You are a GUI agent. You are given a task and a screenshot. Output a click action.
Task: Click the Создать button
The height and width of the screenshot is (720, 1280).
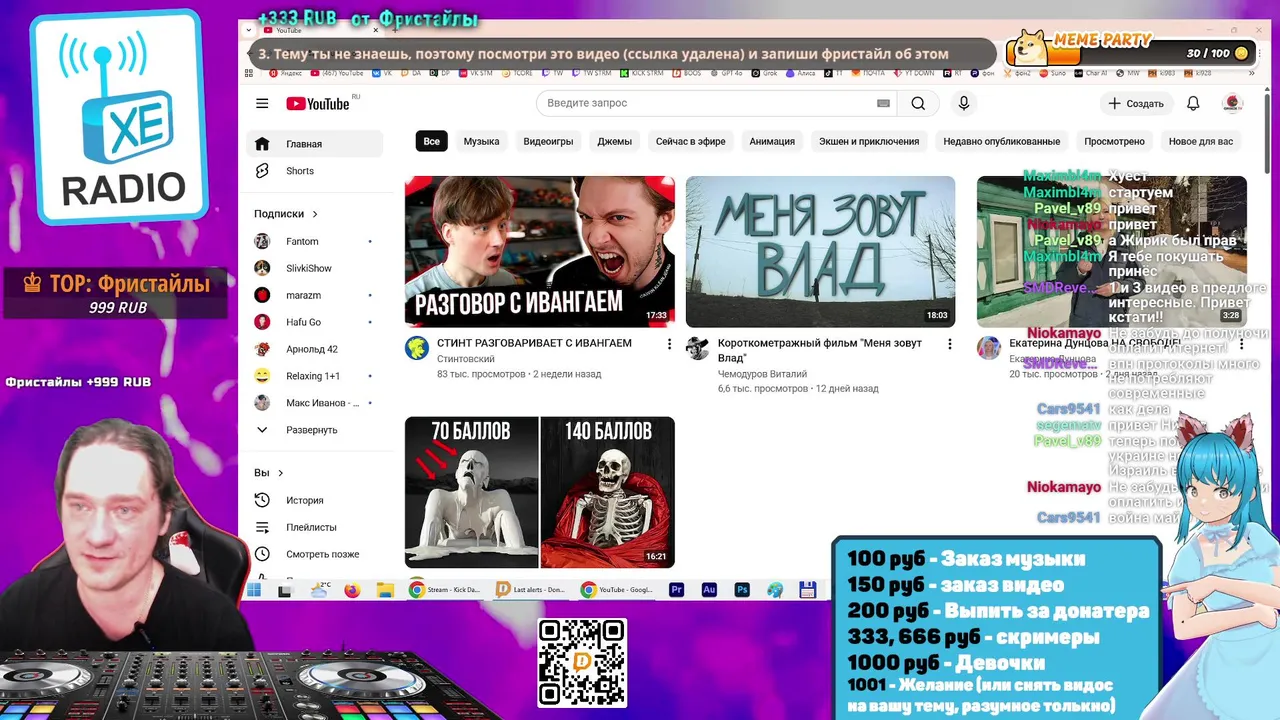(x=1135, y=103)
